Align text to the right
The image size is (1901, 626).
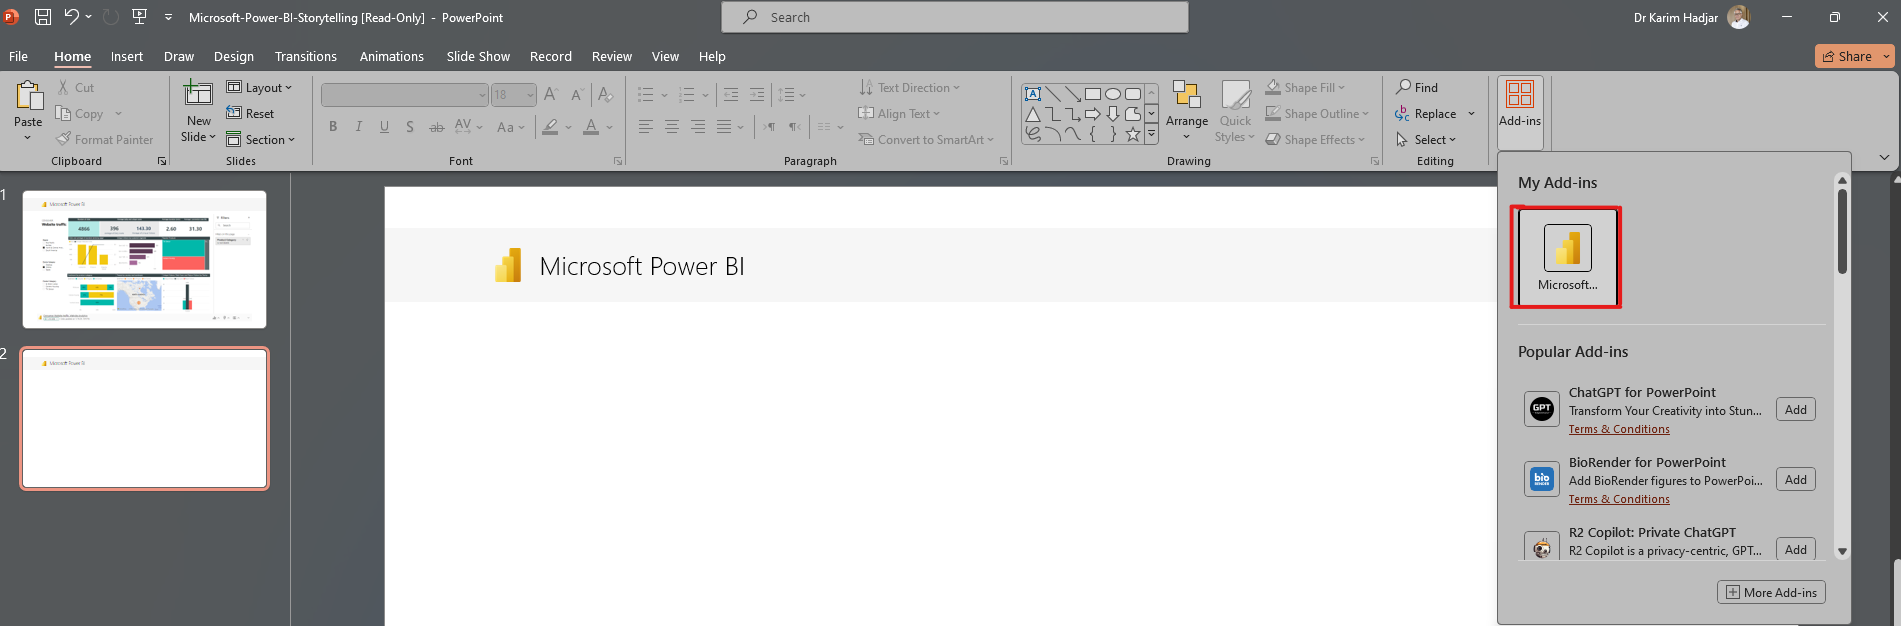tap(698, 127)
